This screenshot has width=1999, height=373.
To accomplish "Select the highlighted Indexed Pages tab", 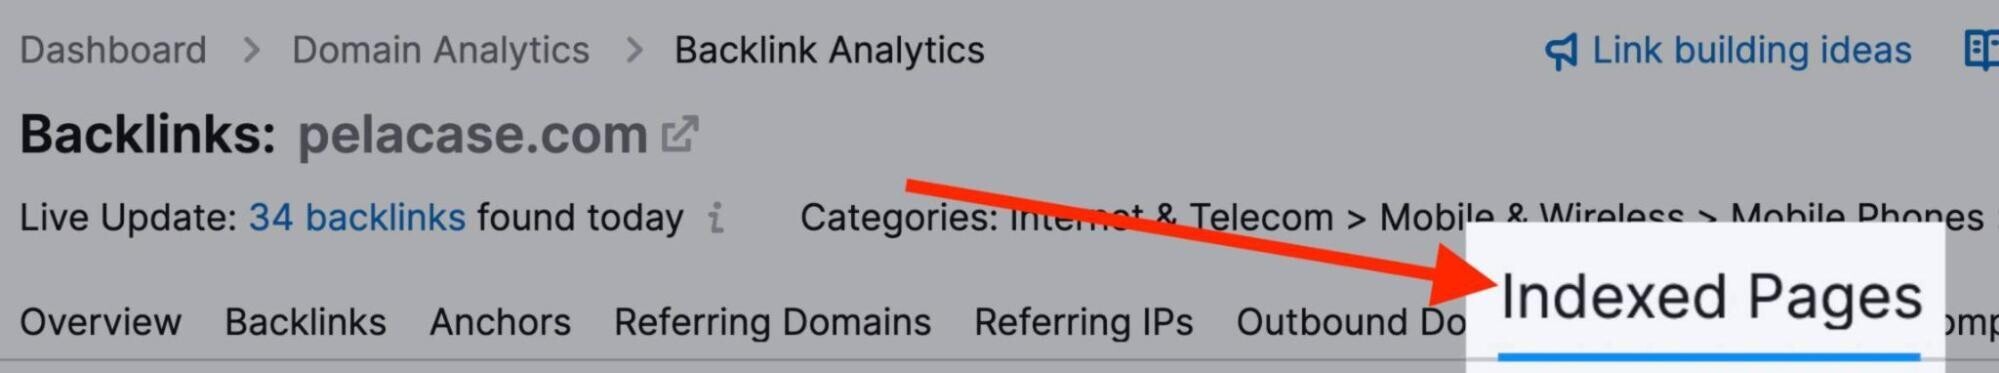I will 1711,297.
